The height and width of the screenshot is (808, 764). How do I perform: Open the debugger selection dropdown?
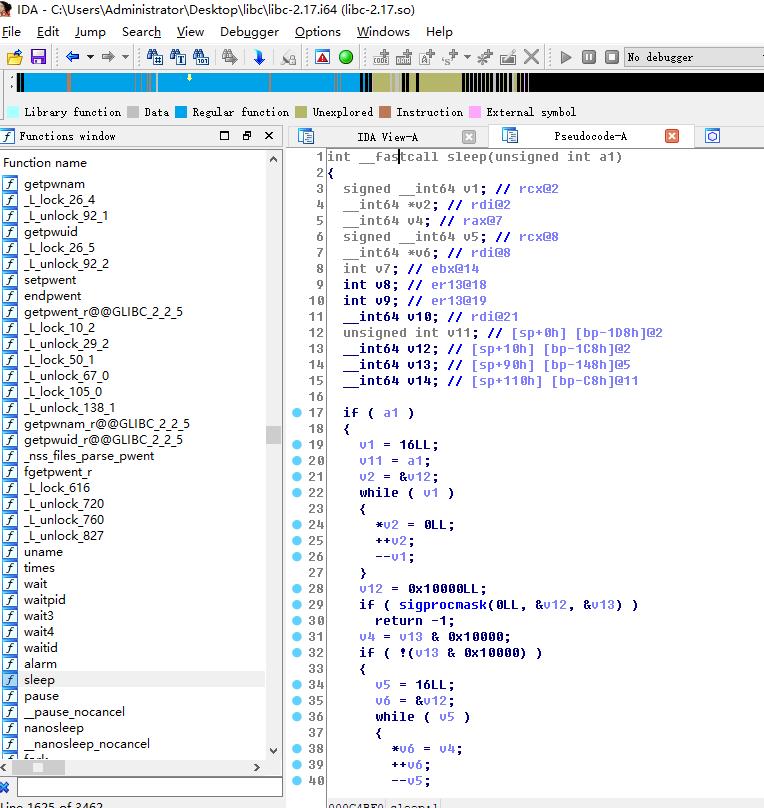(x=690, y=57)
